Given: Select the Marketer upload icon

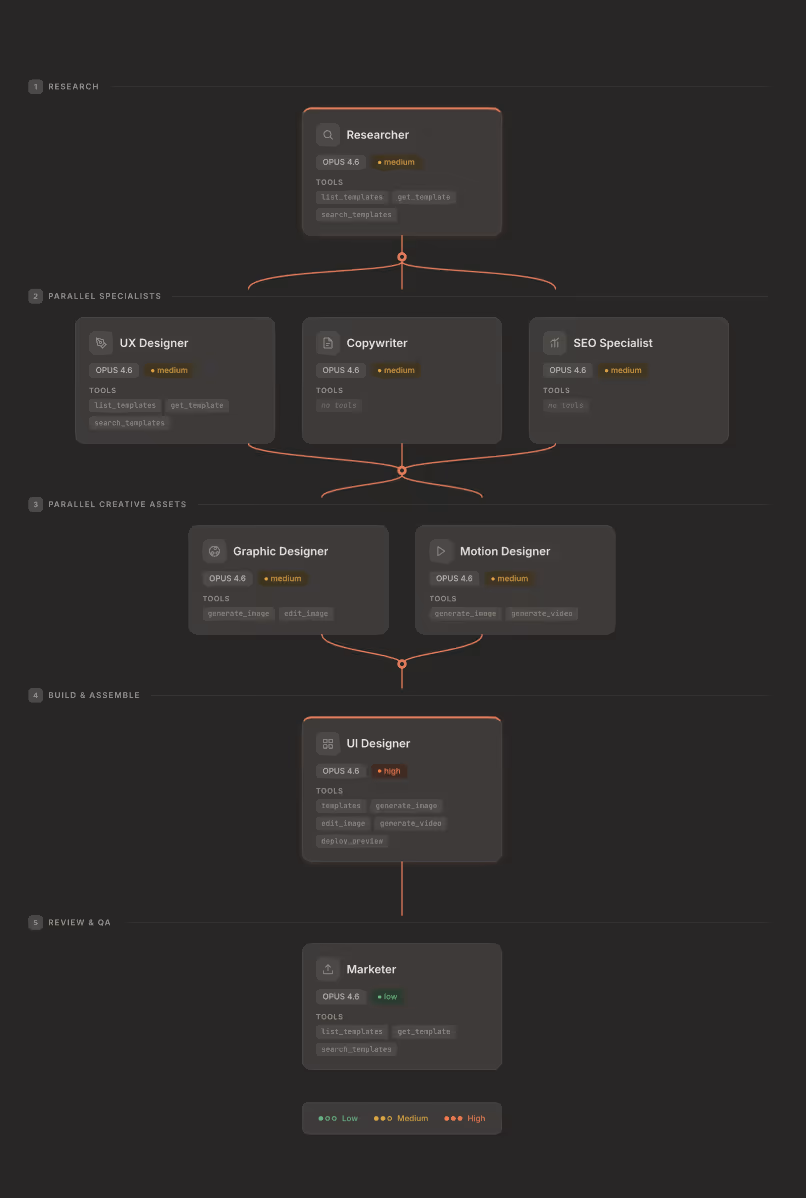Looking at the screenshot, I should click(x=327, y=968).
